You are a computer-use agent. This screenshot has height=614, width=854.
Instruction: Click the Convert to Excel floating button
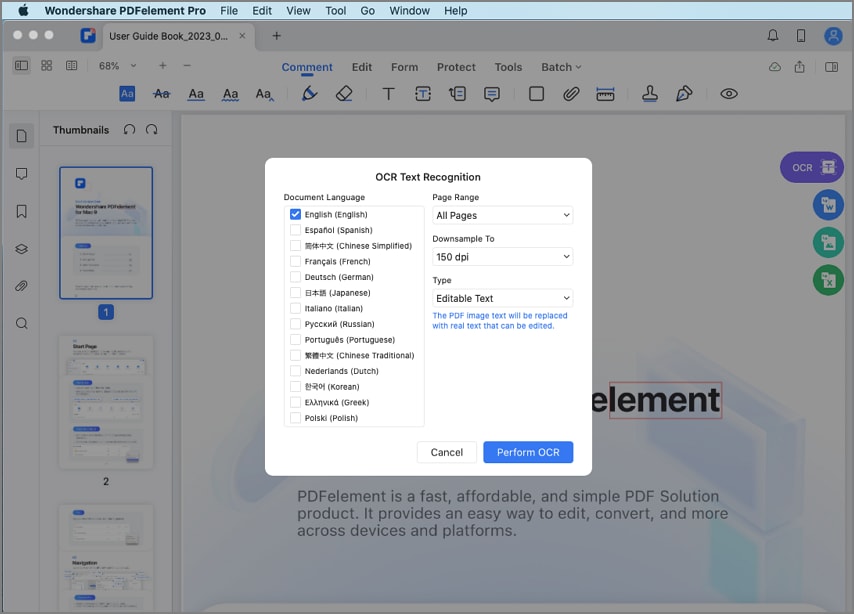(x=828, y=280)
